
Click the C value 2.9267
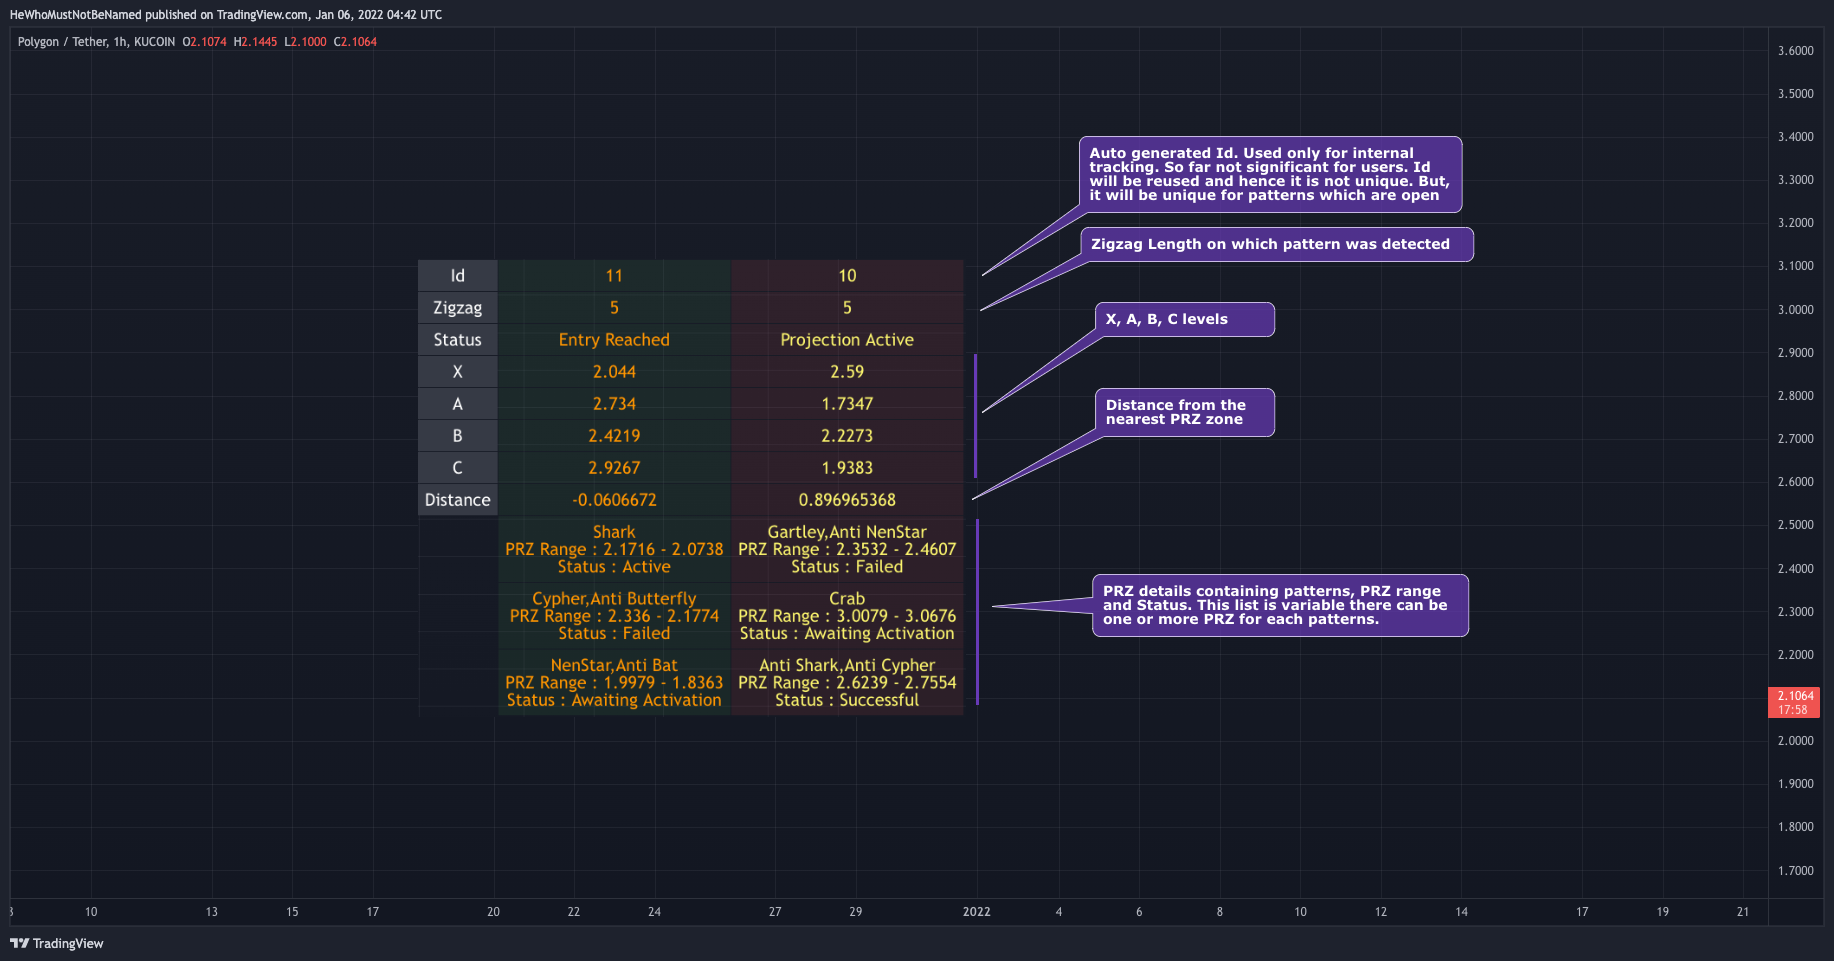614,468
